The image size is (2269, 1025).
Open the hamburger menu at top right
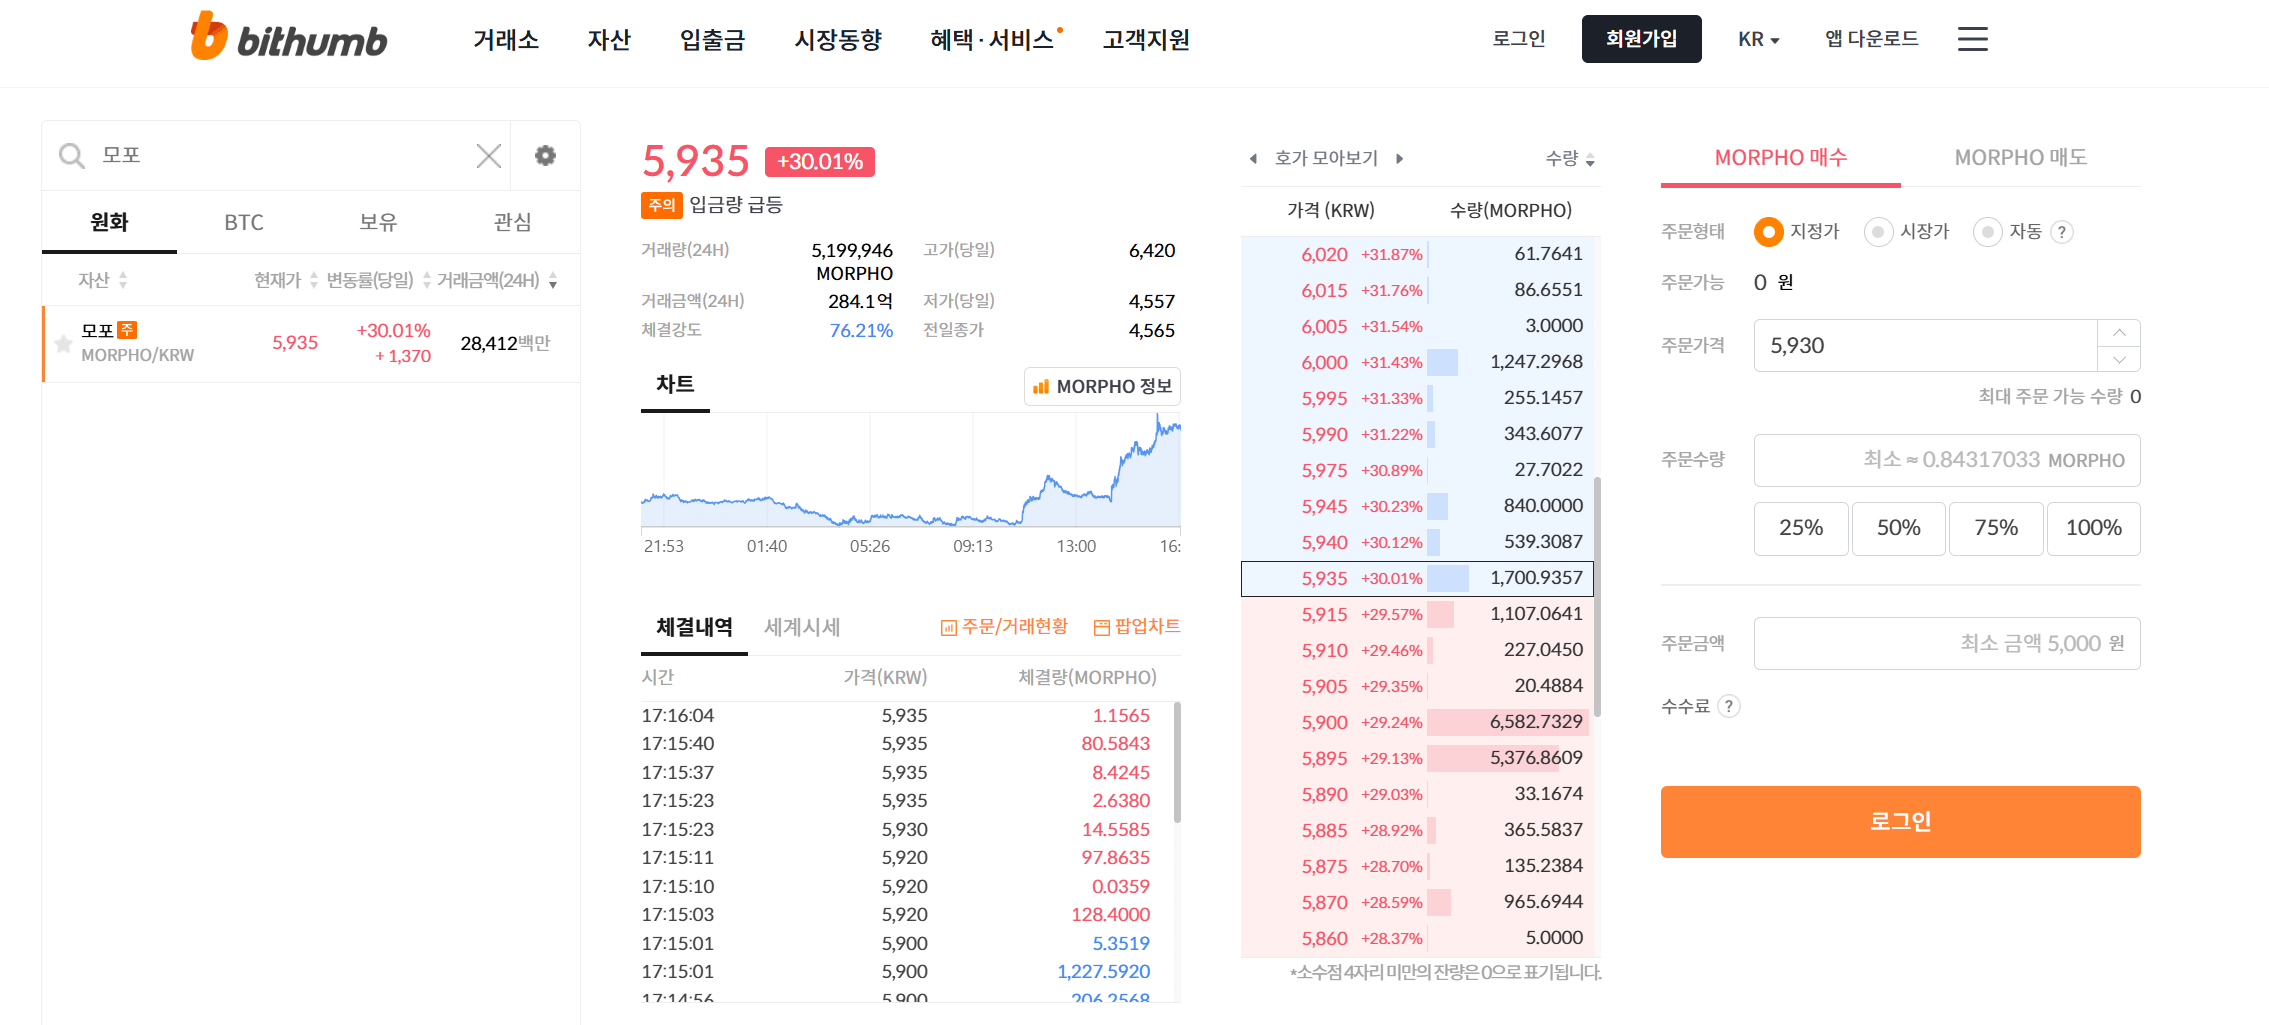pos(1971,38)
